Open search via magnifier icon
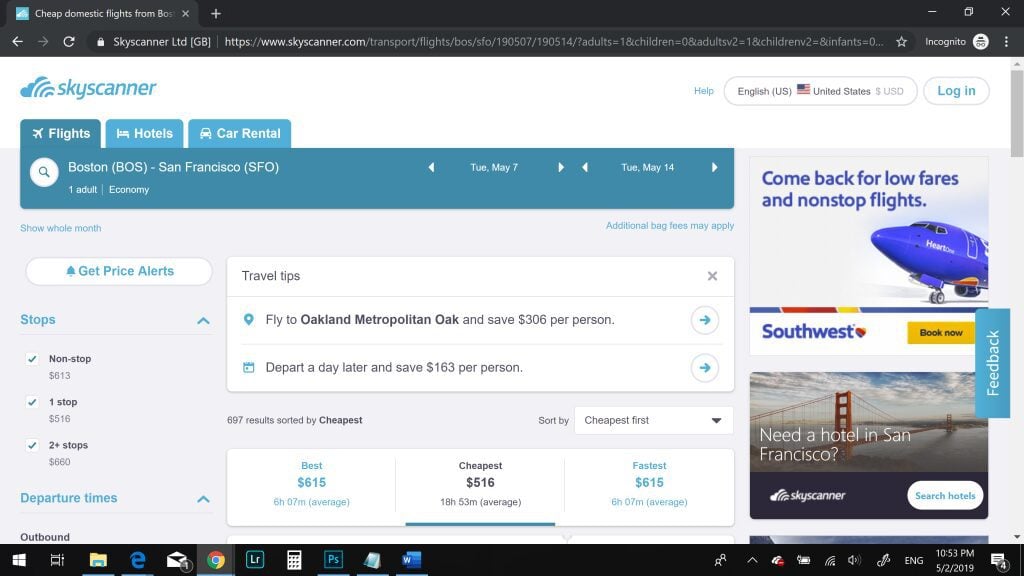 (x=44, y=172)
